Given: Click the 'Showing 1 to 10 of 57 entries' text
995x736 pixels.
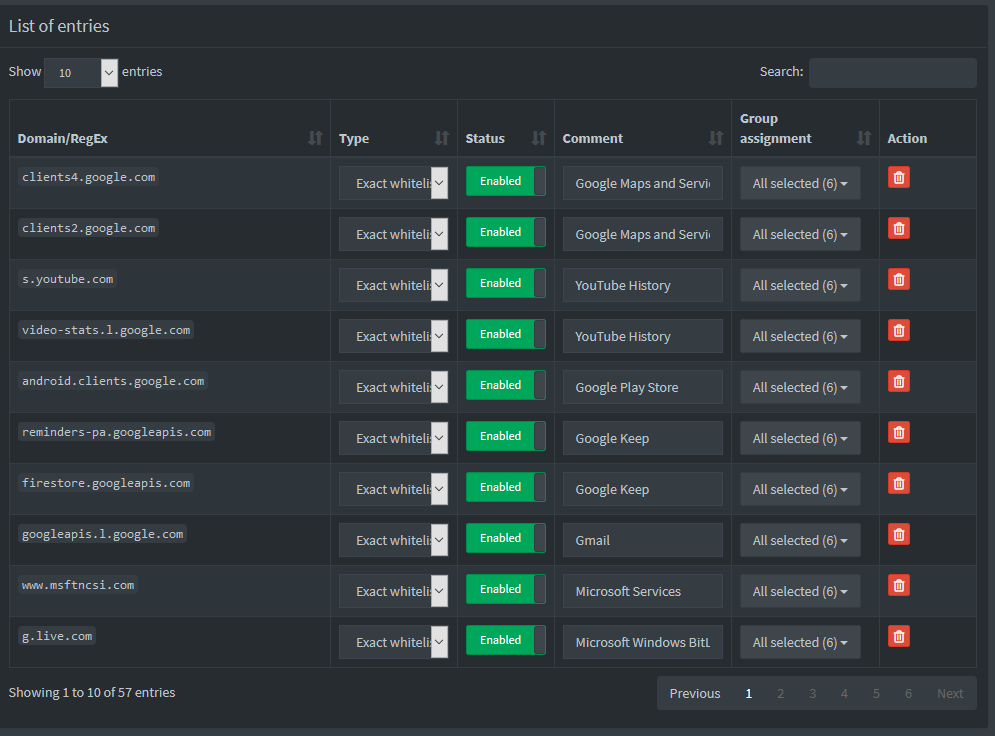Looking at the screenshot, I should (x=92, y=692).
